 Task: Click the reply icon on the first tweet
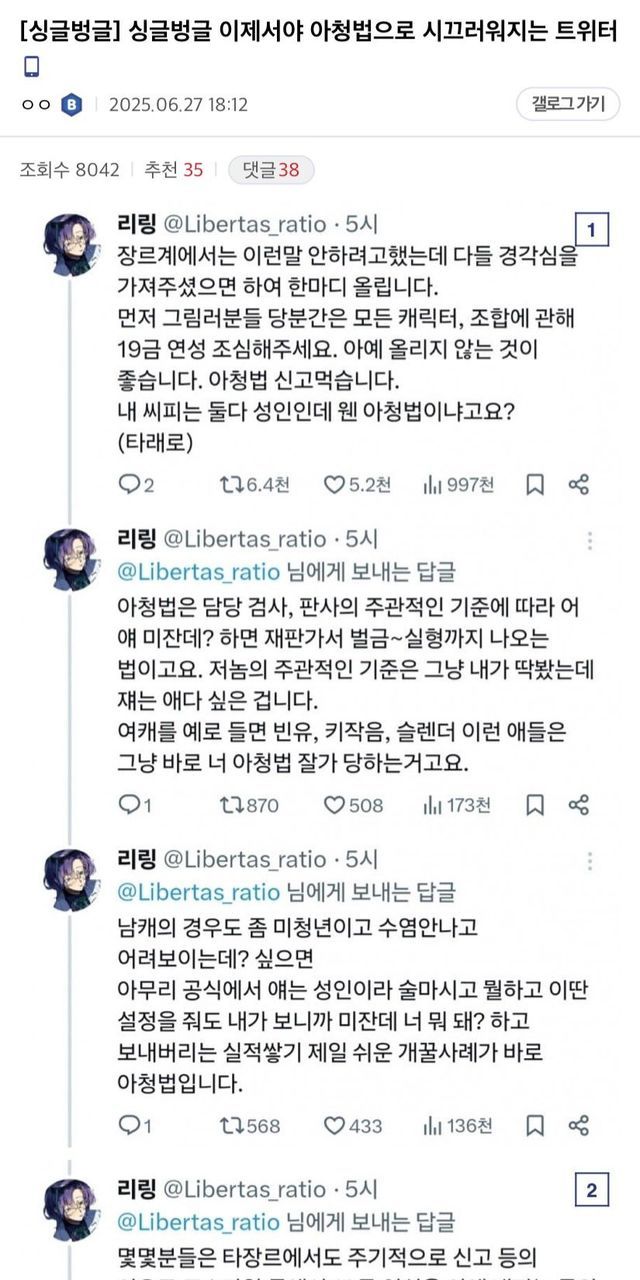tap(130, 484)
